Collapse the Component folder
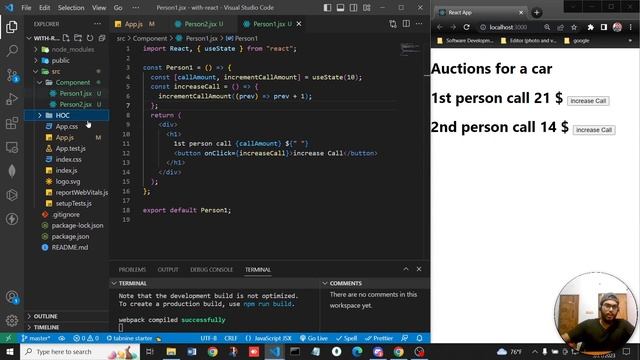This screenshot has height=360, width=640. [x=40, y=82]
